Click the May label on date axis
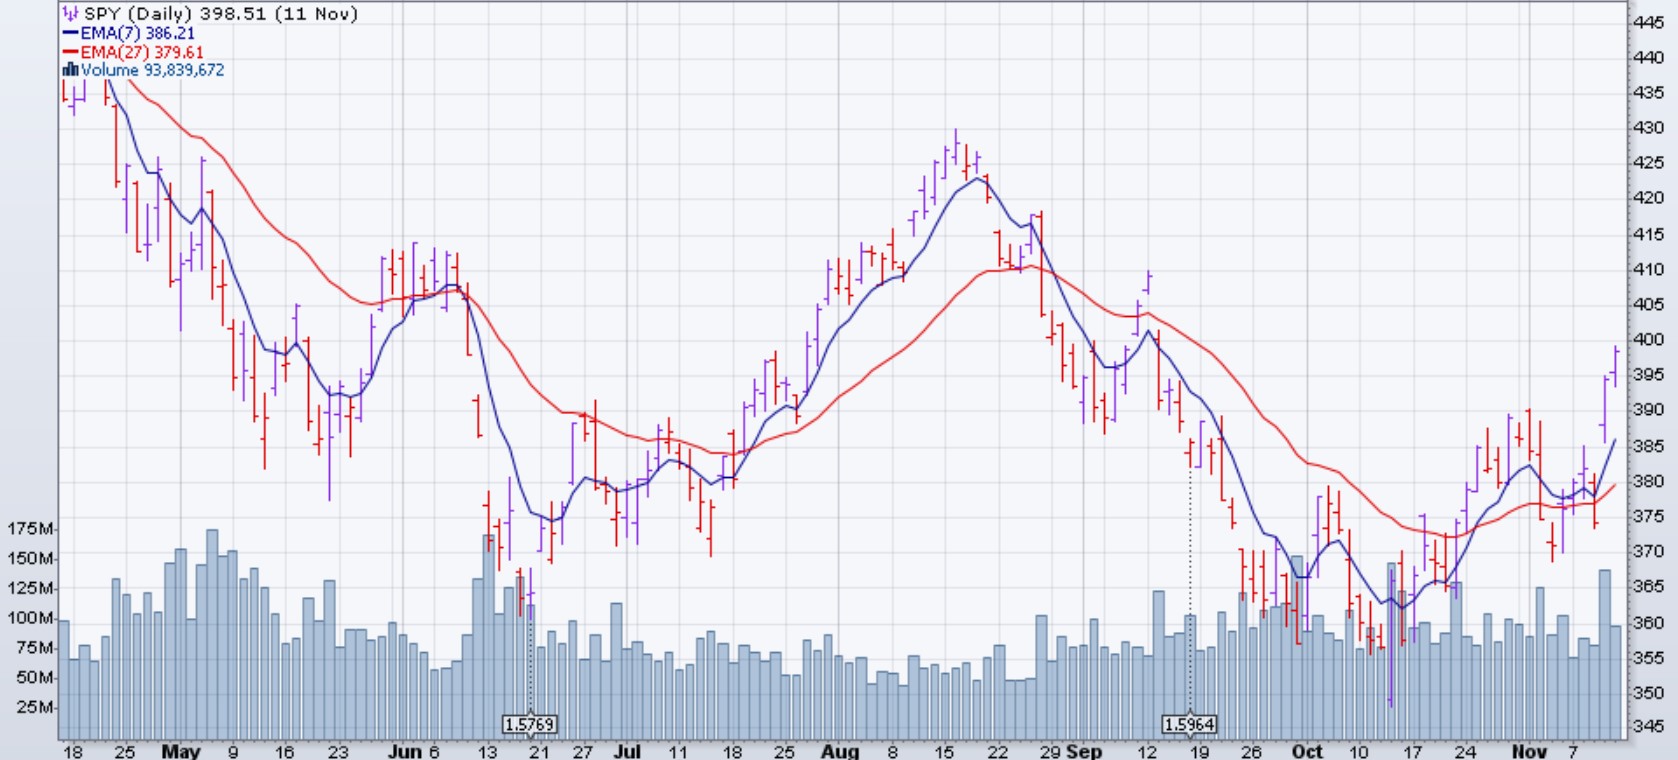Viewport: 1678px width, 760px height. [x=181, y=751]
